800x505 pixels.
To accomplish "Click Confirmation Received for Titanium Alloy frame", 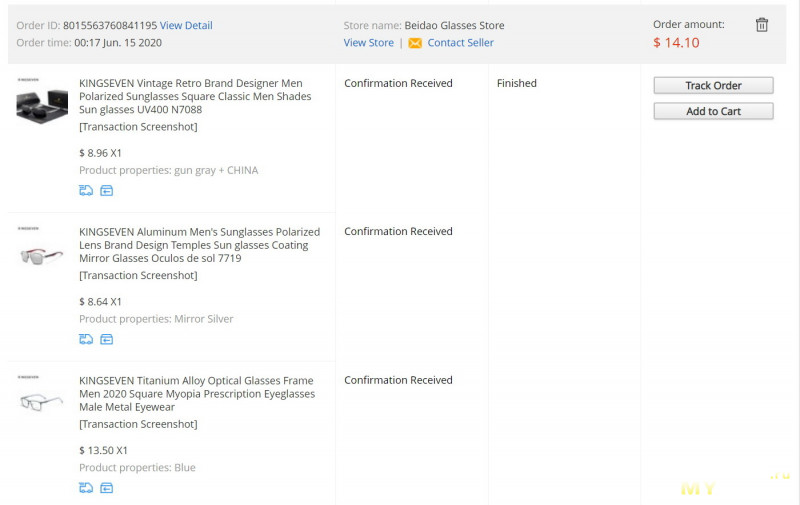I will [398, 381].
